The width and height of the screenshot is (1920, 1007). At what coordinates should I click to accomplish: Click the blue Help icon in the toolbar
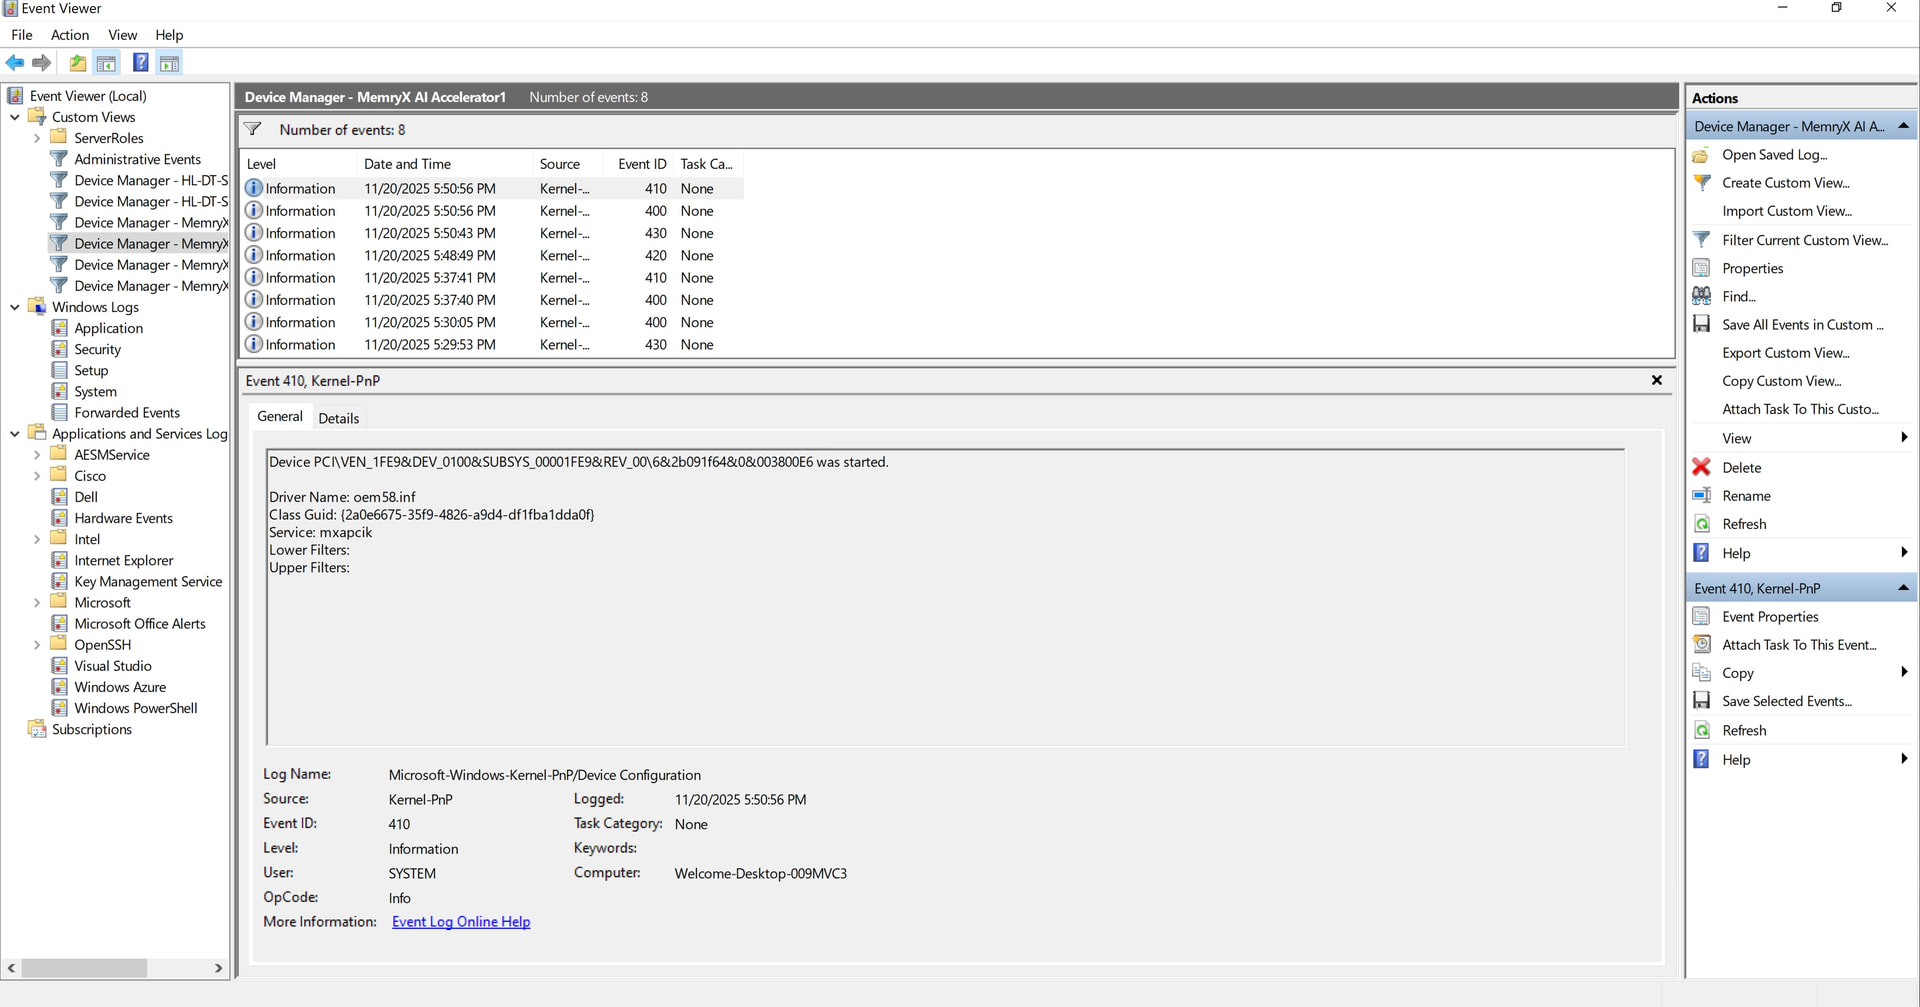141,63
